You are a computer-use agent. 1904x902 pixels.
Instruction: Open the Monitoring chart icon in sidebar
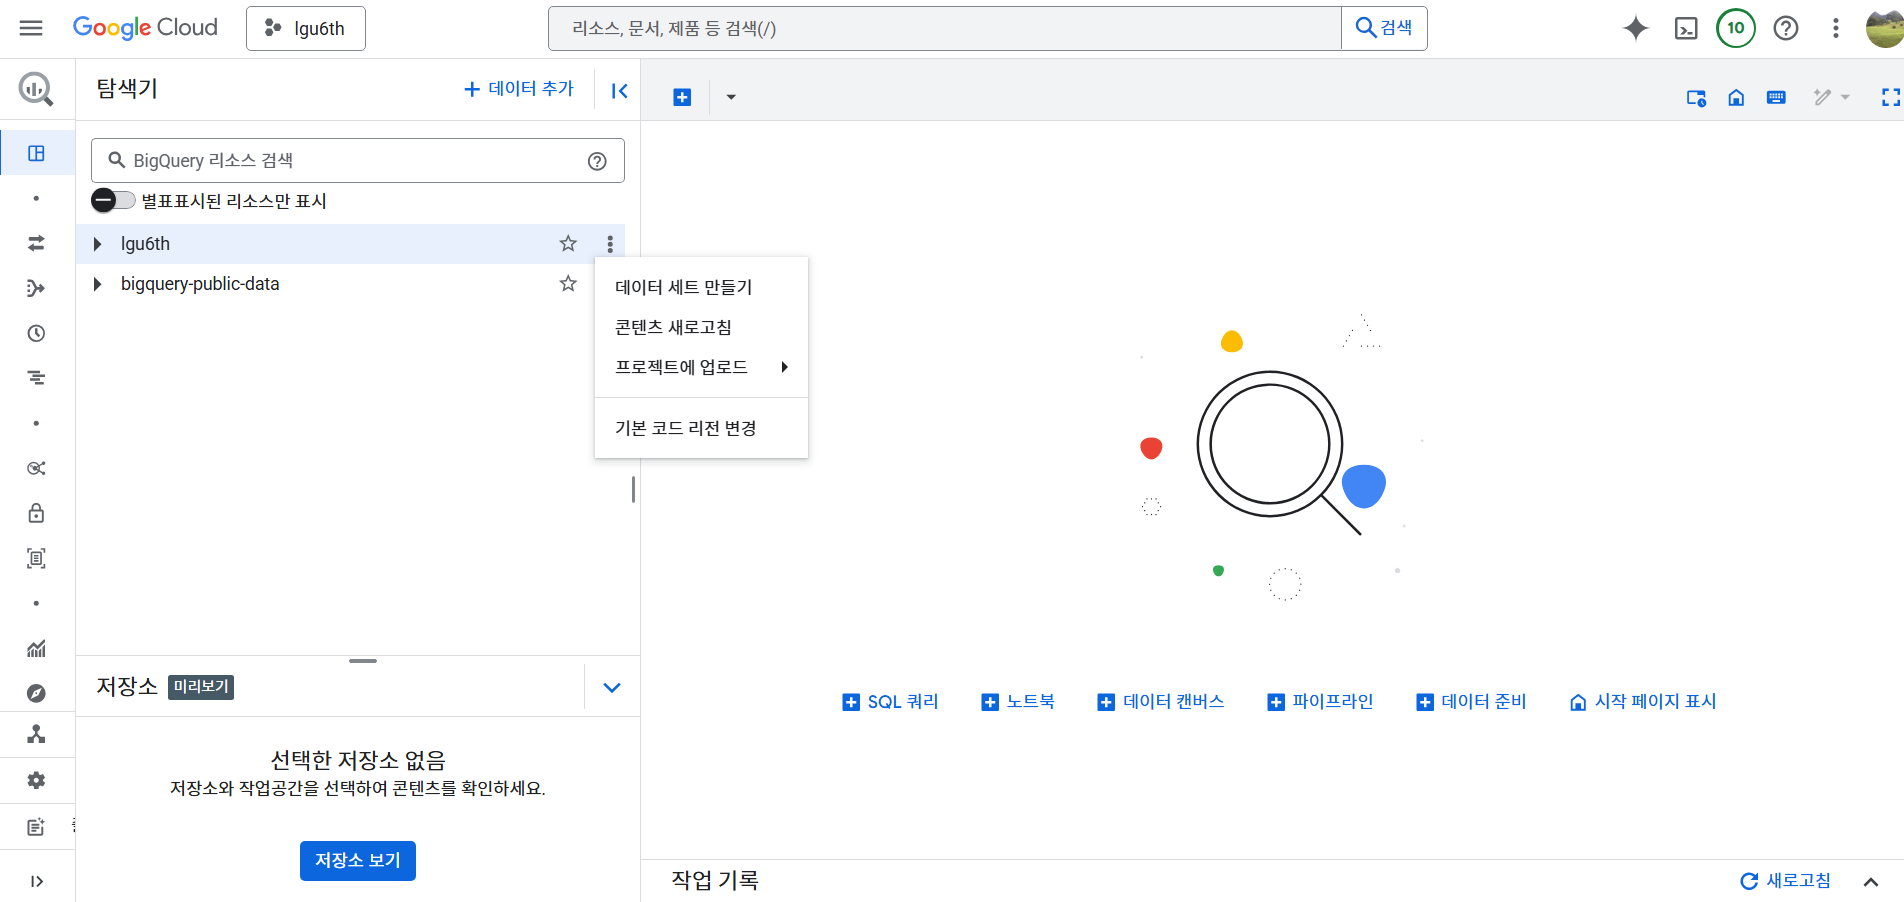(36, 648)
